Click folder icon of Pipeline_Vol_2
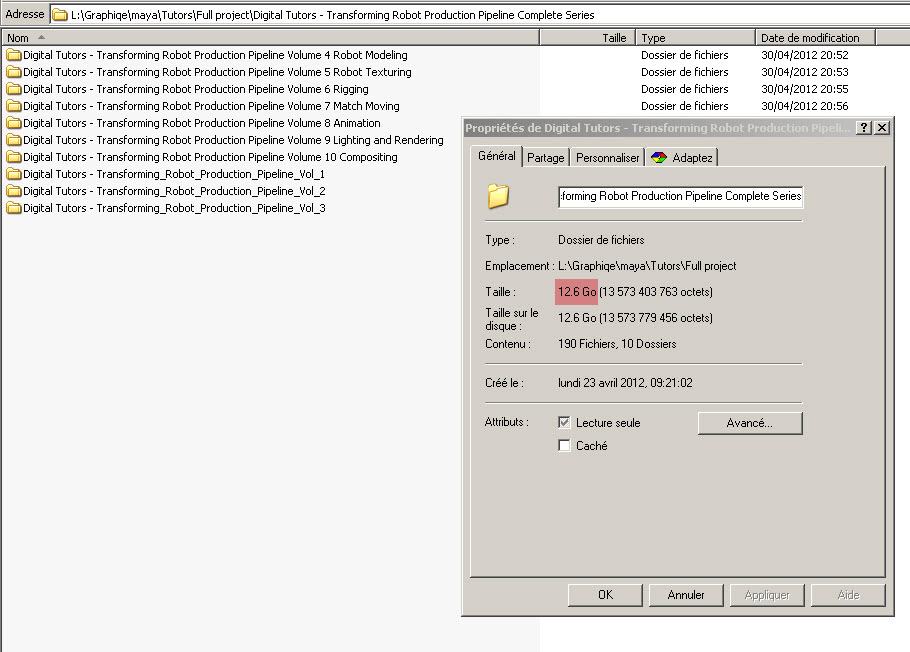Viewport: 910px width, 652px height. 14,191
